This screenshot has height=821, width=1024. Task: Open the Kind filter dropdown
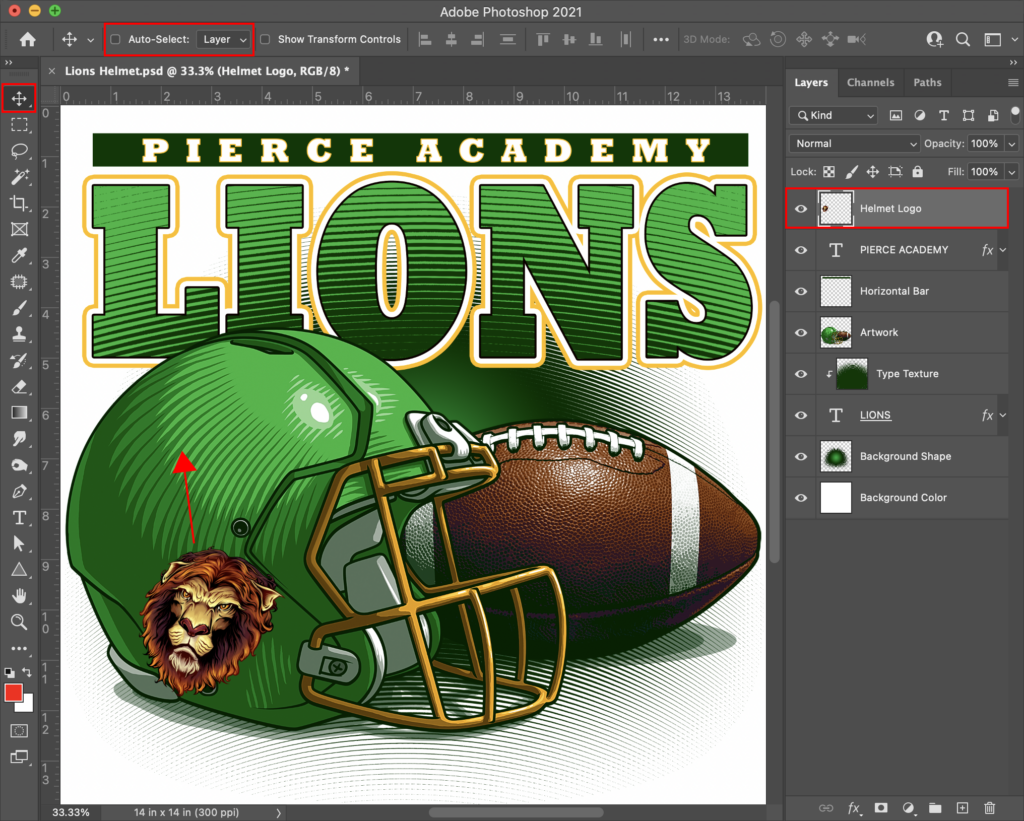click(833, 115)
